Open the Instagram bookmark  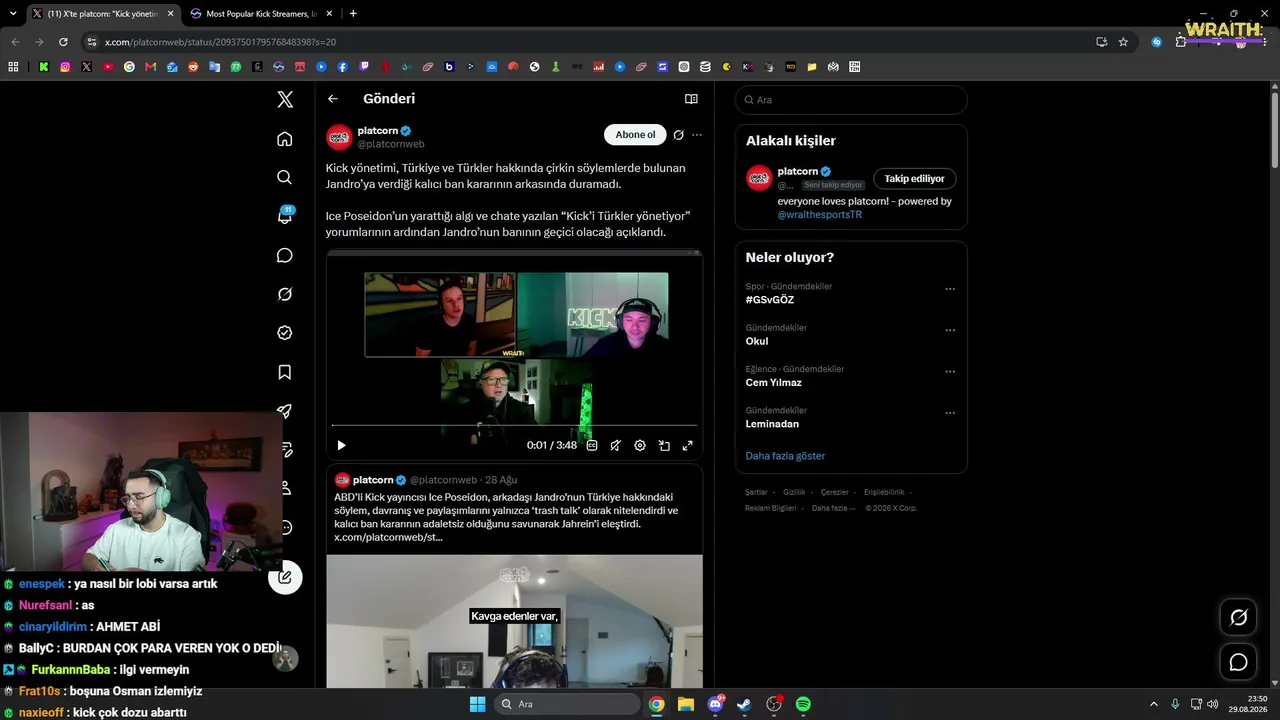pos(65,67)
